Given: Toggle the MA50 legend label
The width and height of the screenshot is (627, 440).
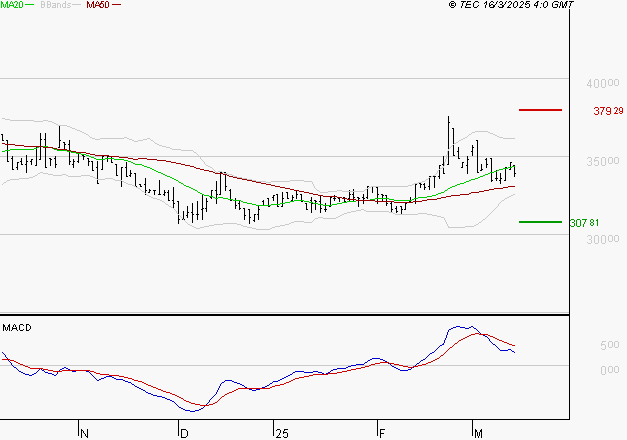Looking at the screenshot, I should [x=98, y=6].
